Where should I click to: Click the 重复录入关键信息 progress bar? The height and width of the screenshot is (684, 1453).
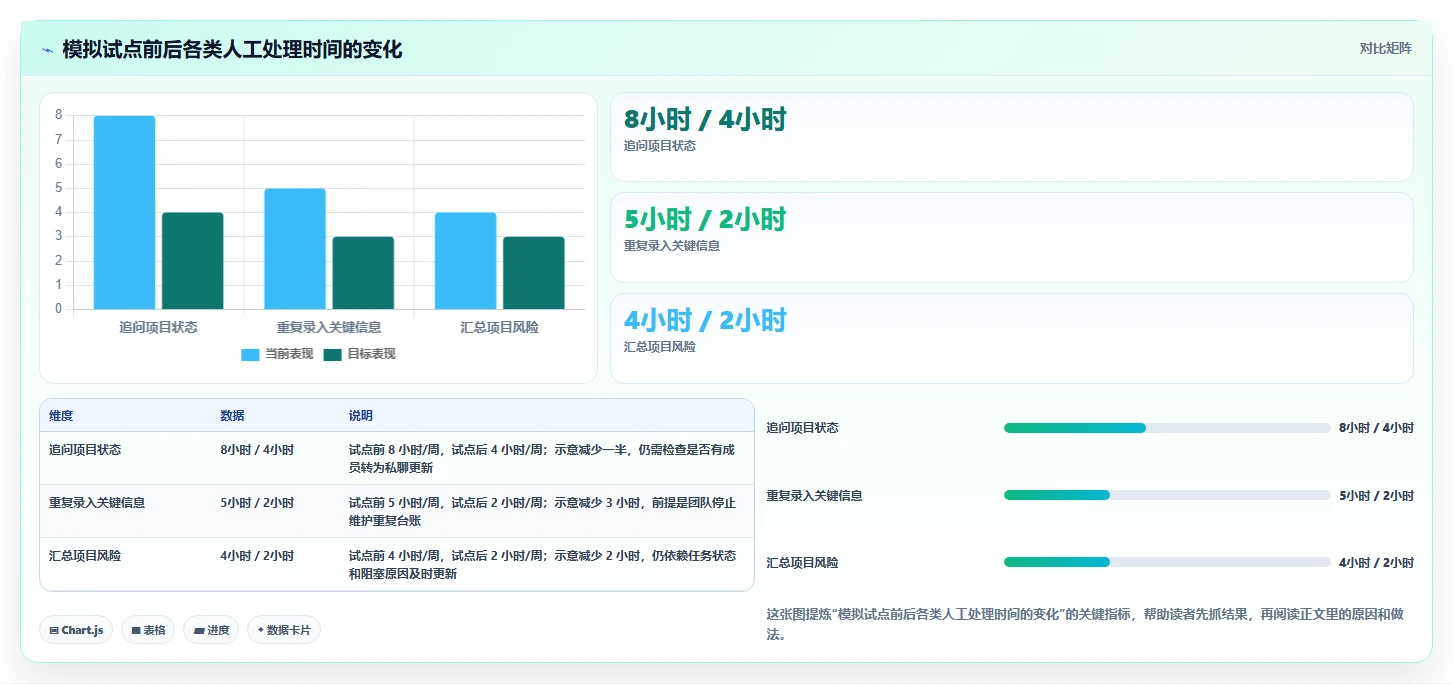pyautogui.click(x=1167, y=495)
